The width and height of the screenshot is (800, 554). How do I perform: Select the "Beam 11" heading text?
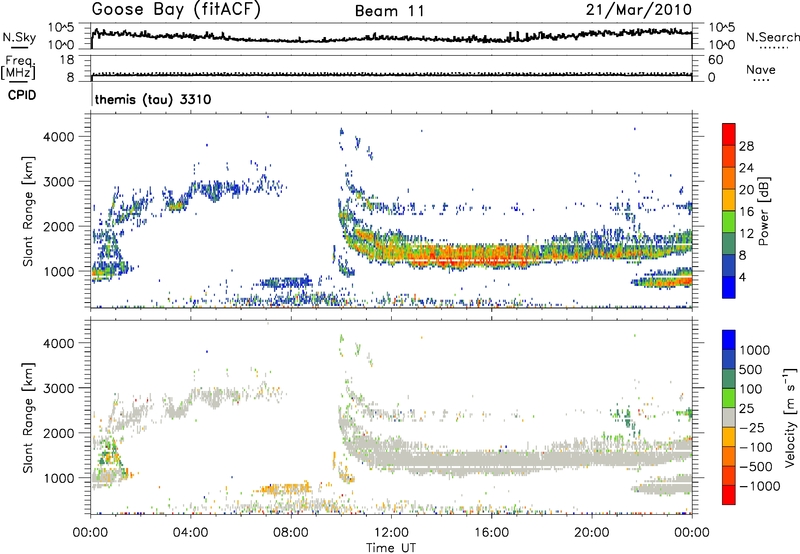click(390, 11)
